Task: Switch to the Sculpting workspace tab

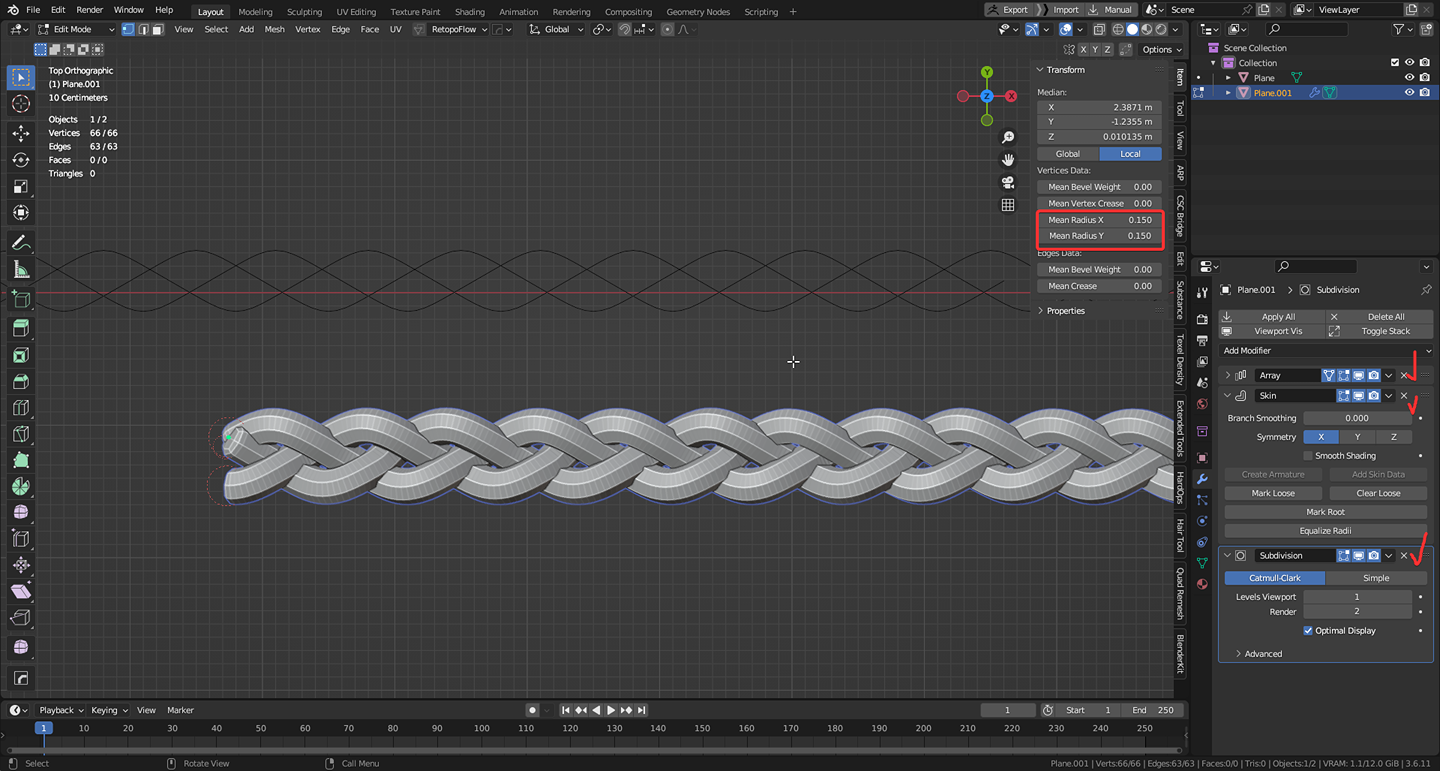Action: coord(304,12)
